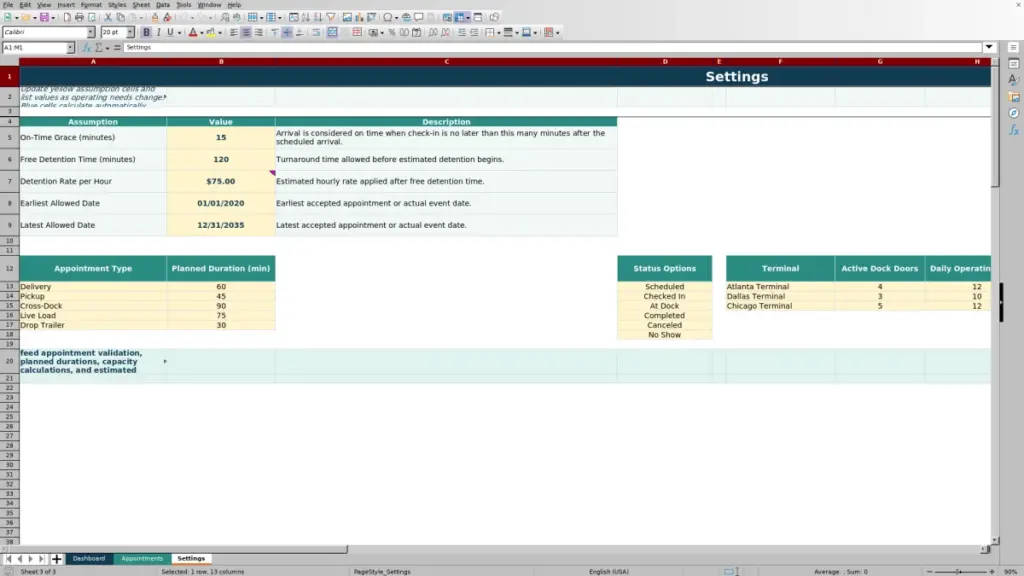
Task: Open Sidebar Gallery panel icon
Action: [1014, 97]
